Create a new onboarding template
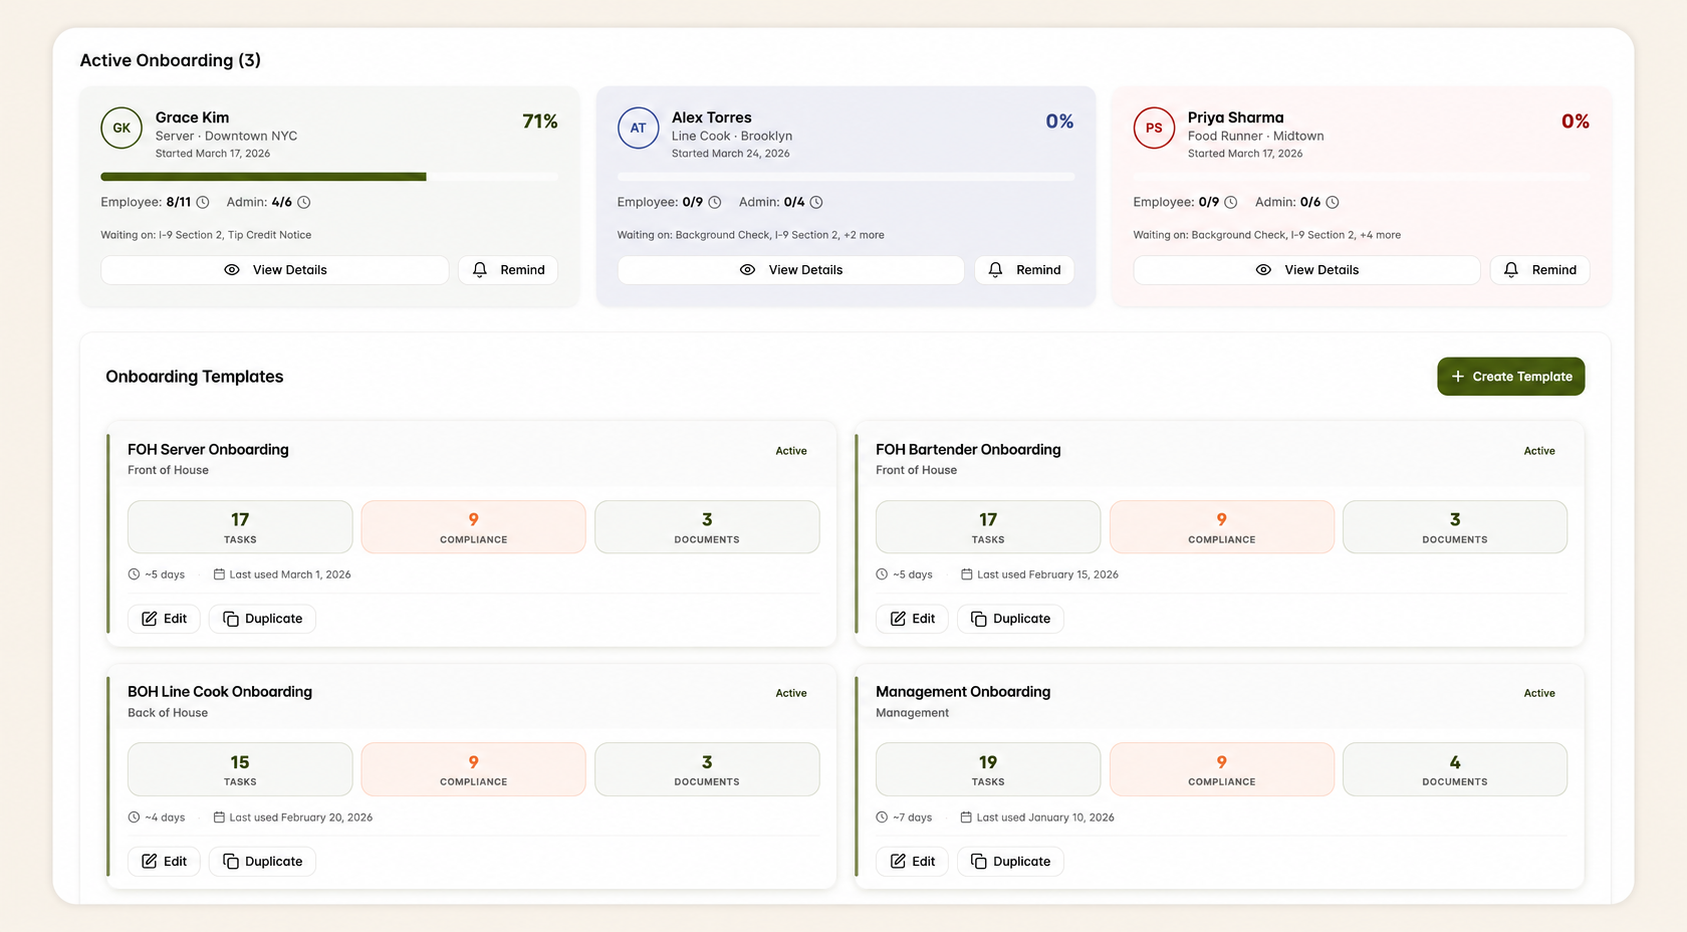 1511,376
